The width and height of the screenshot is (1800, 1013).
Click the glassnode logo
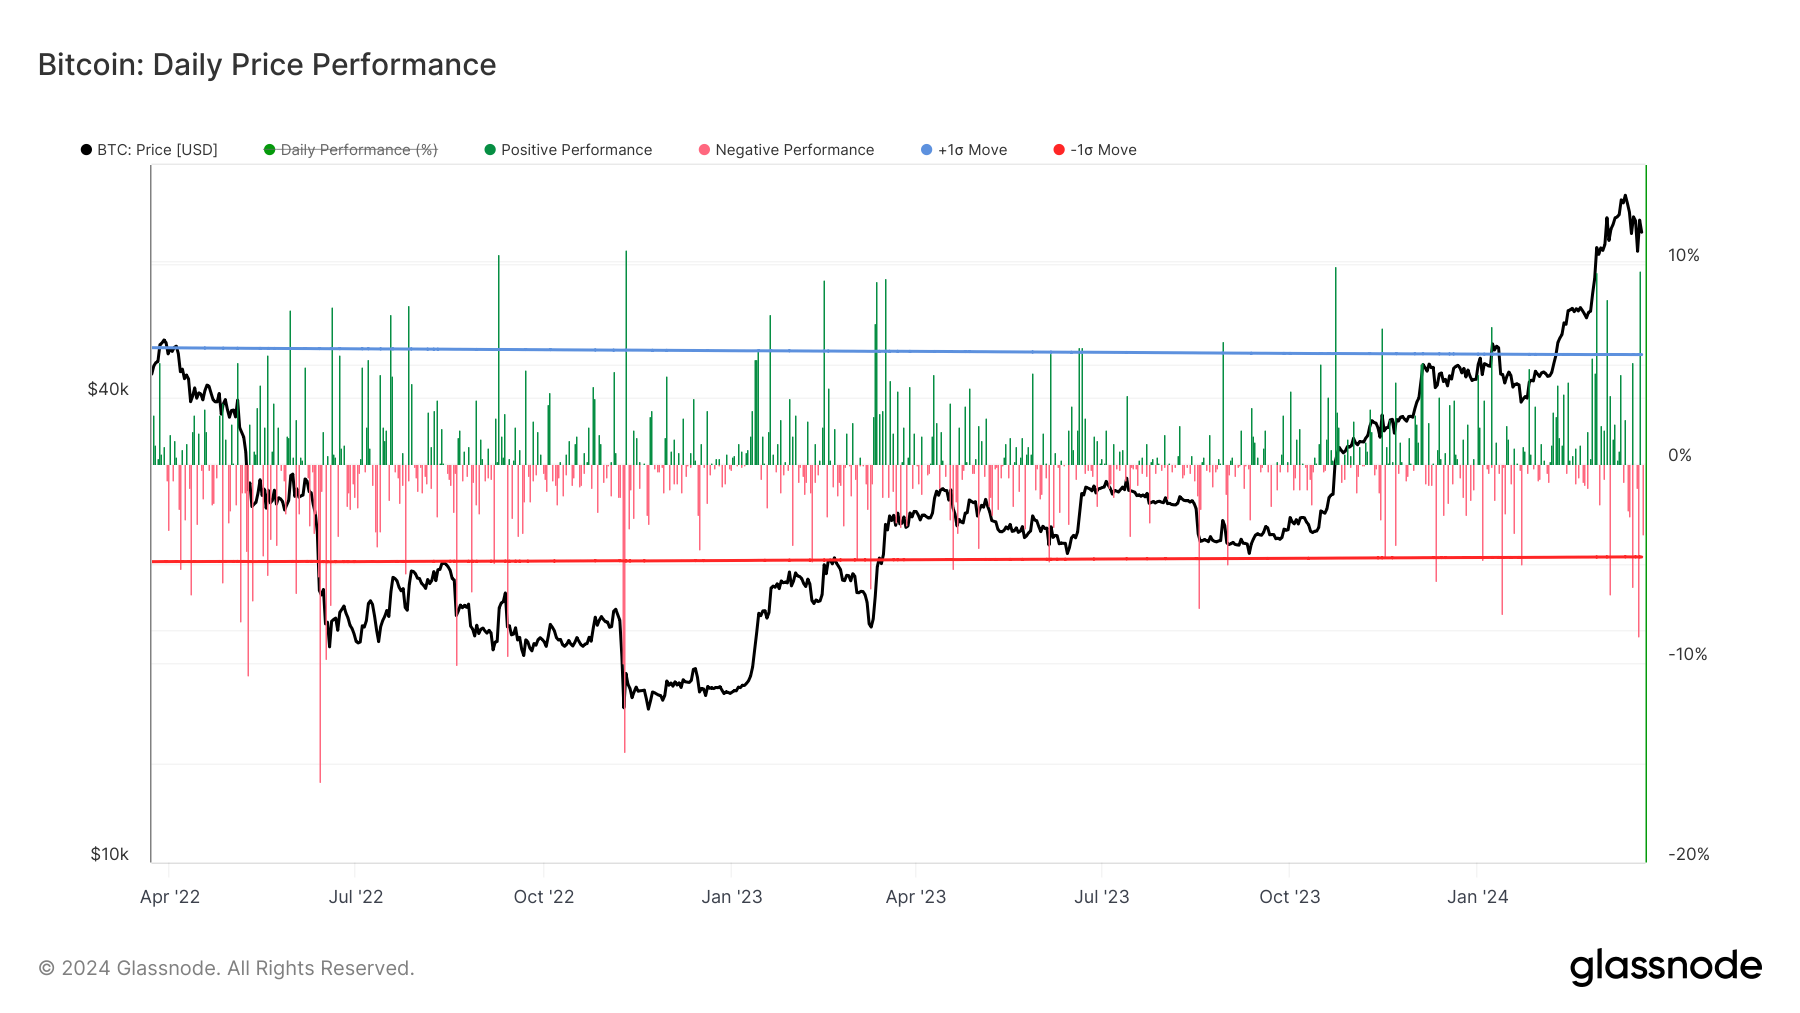pyautogui.click(x=1665, y=967)
